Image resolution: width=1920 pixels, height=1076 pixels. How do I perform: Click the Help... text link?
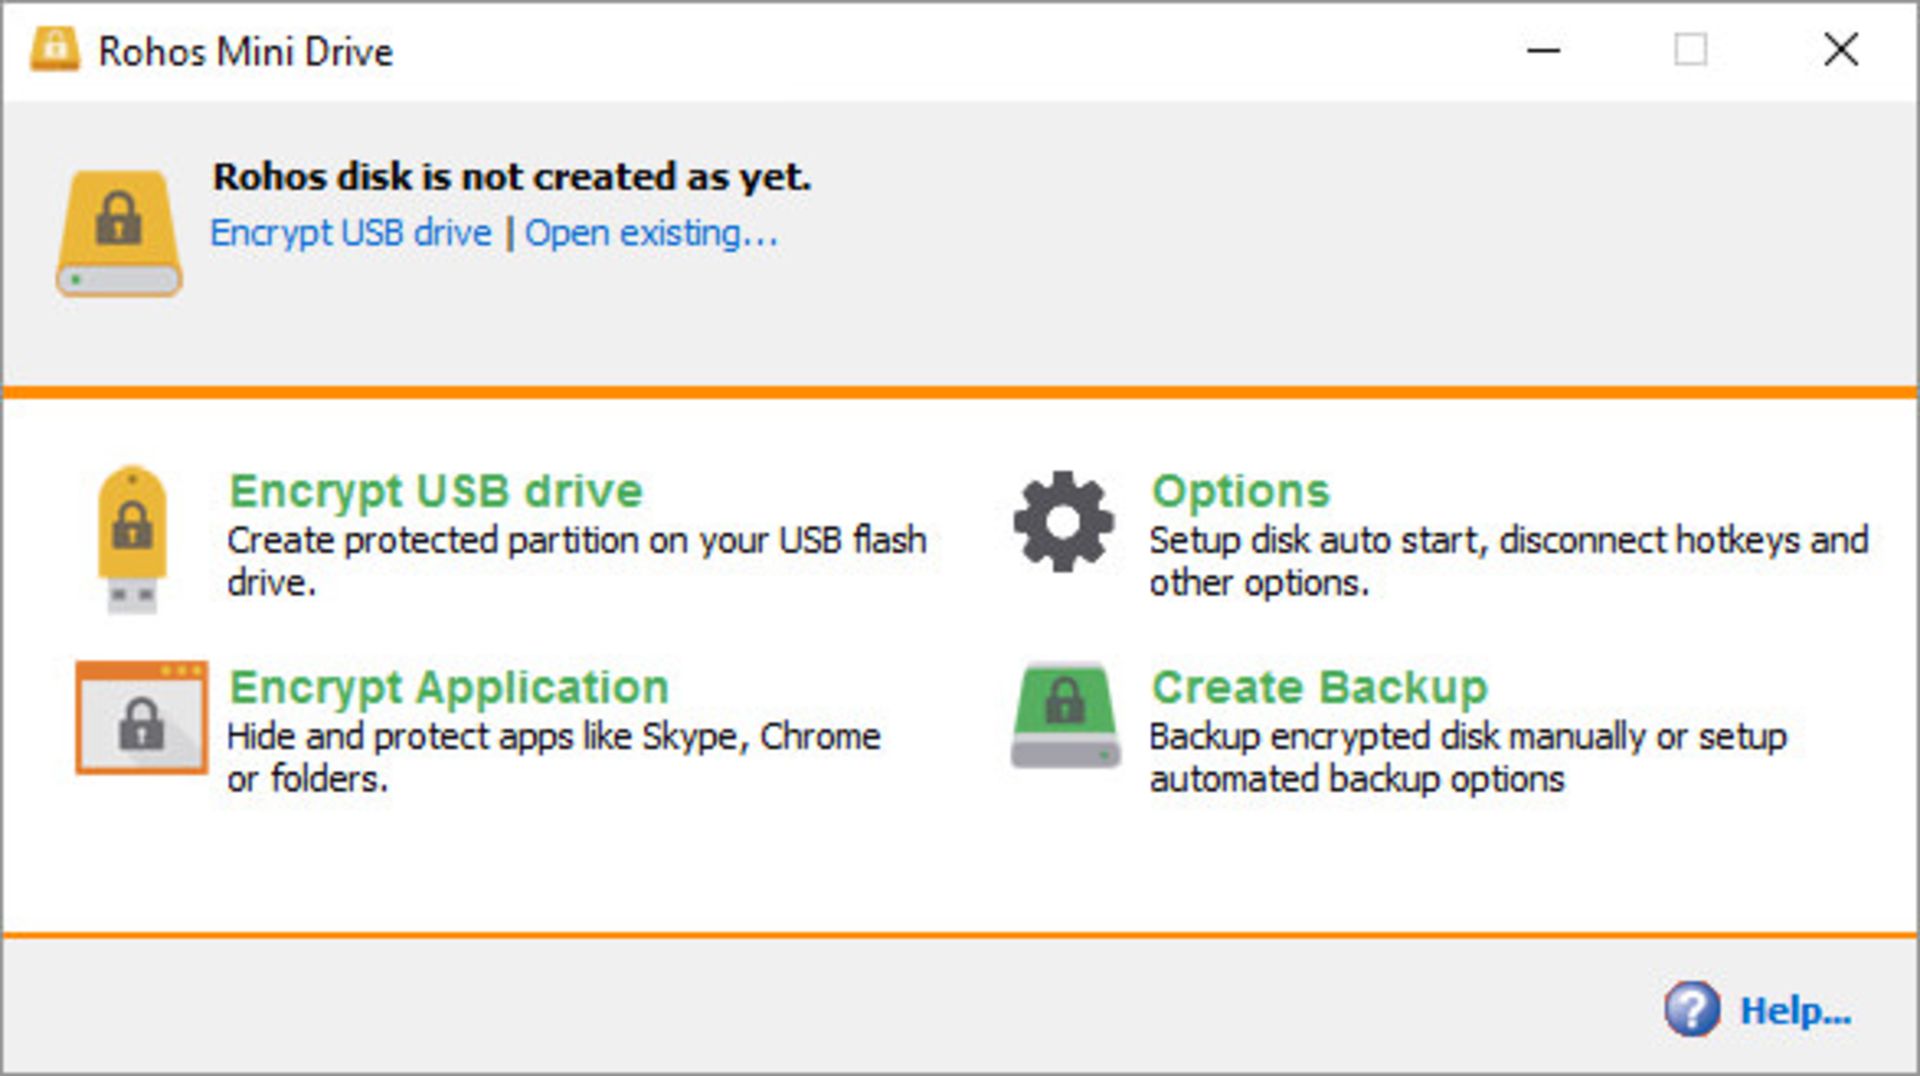point(1796,1011)
